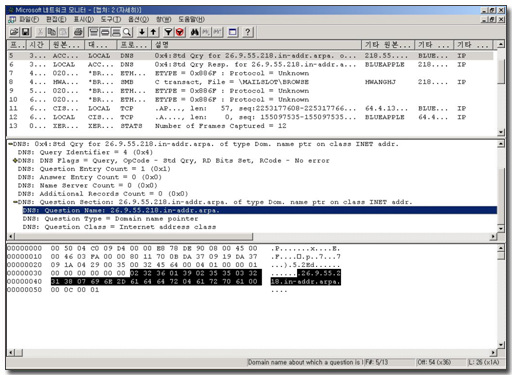This screenshot has width=512, height=375.
Task: Click the F#: 5/13 status bar field
Action: 389,362
